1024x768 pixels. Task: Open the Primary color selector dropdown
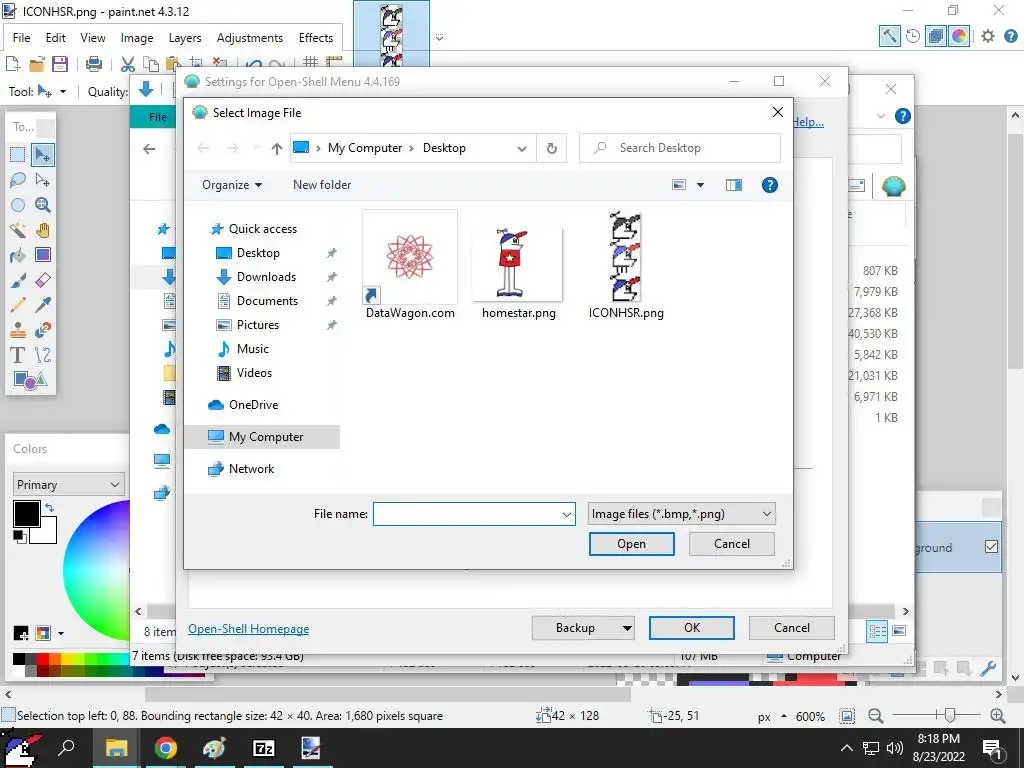[x=69, y=485]
